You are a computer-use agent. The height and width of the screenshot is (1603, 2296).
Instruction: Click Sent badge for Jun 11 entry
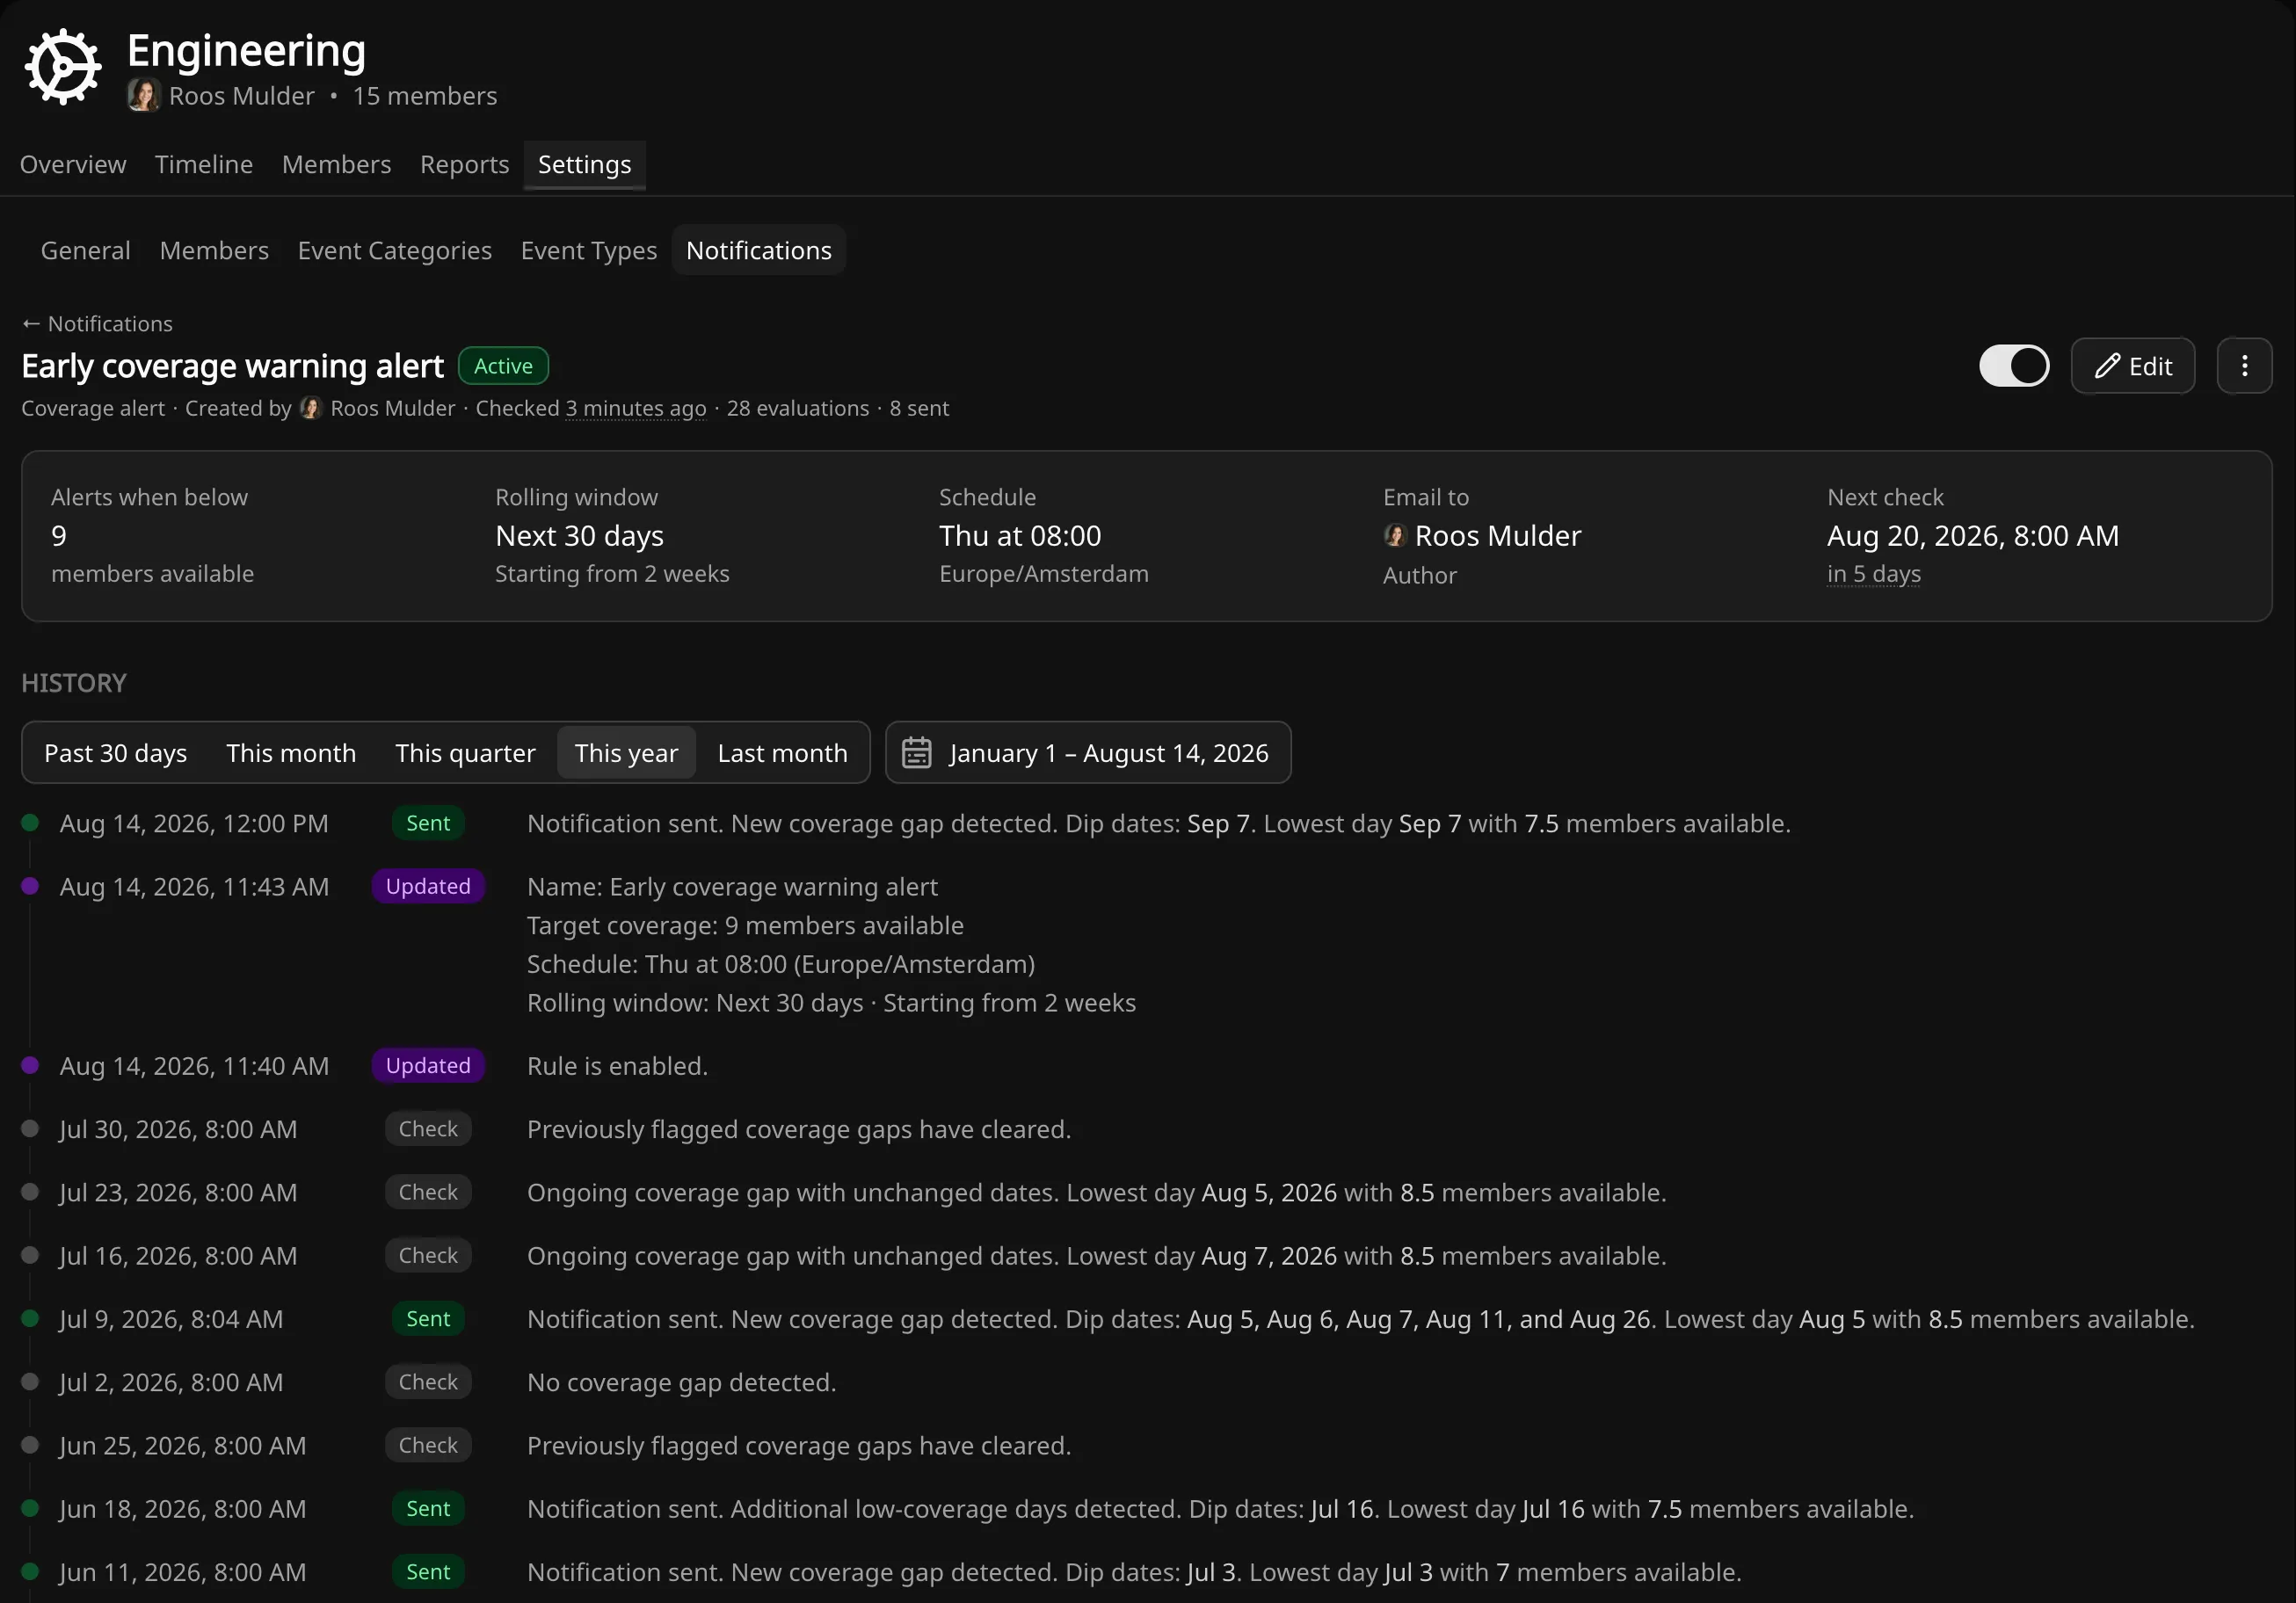428,1572
